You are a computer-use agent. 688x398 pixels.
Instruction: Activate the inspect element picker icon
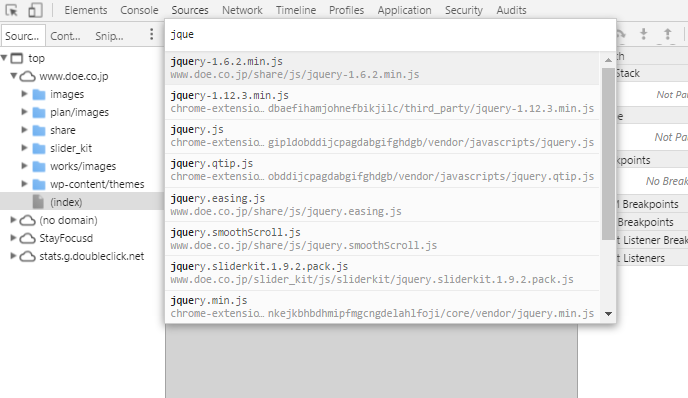(11, 10)
